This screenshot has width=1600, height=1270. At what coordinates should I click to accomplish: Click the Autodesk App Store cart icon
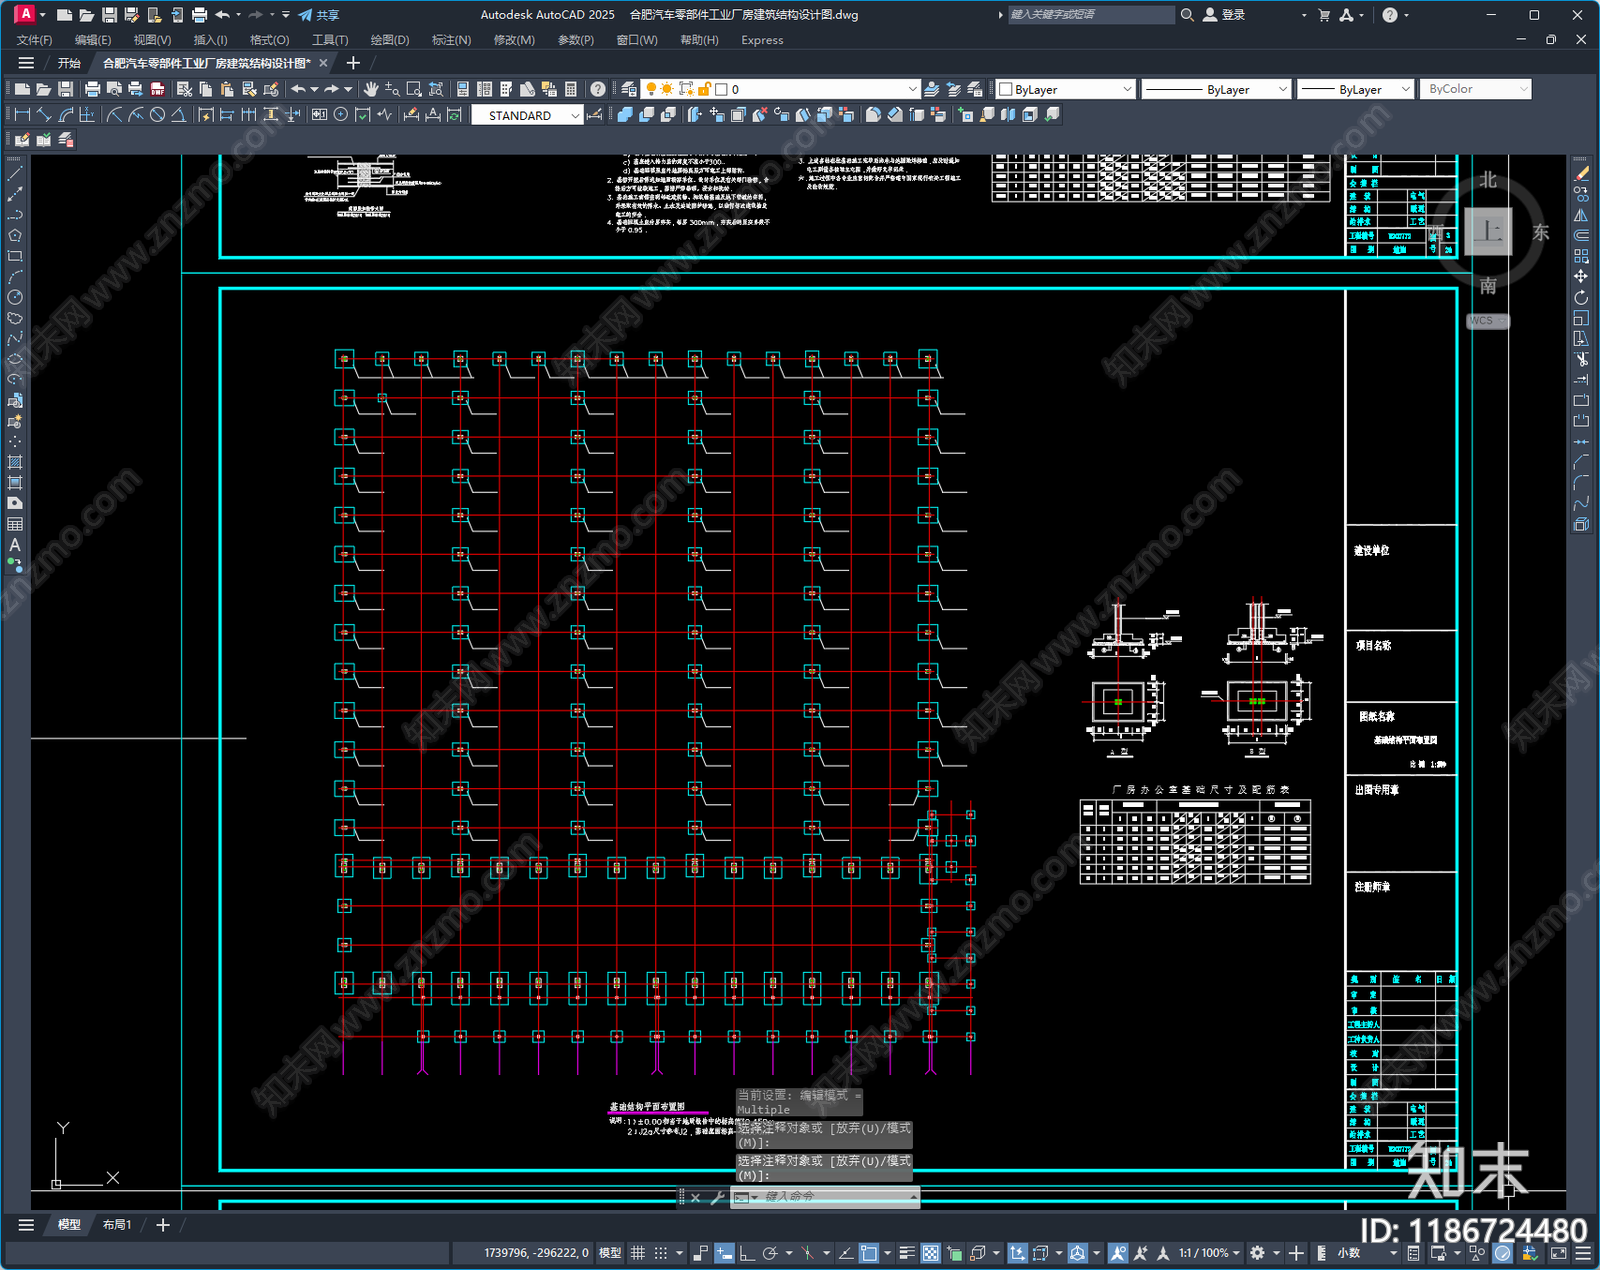[1324, 15]
